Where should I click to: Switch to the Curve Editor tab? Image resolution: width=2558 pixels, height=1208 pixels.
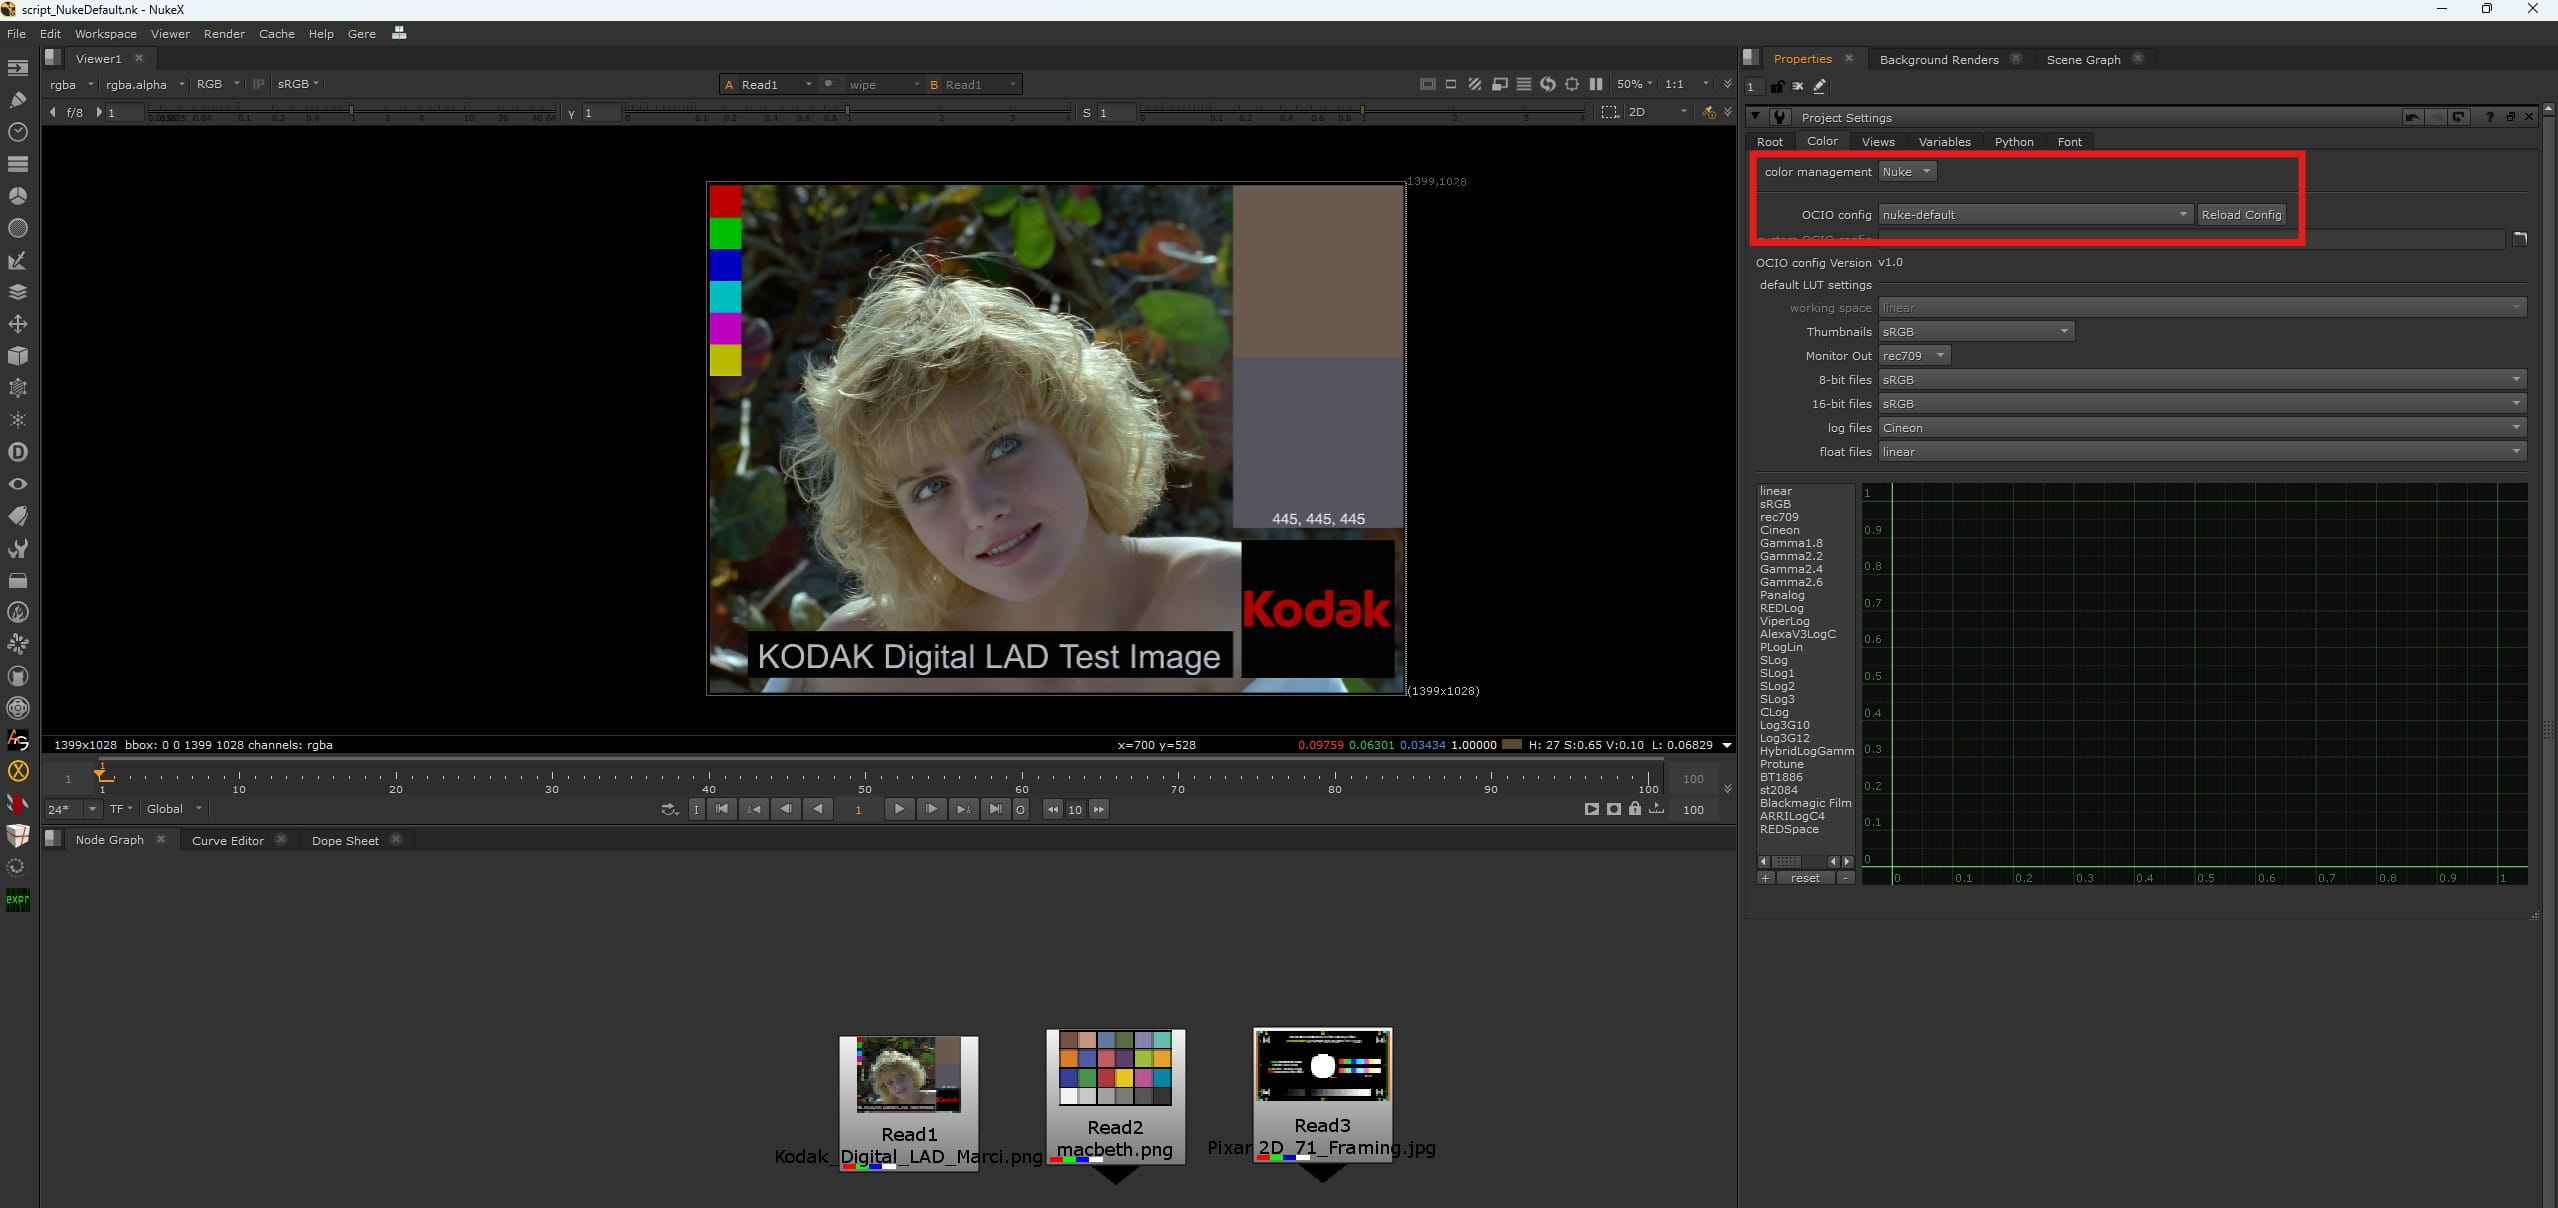point(227,840)
